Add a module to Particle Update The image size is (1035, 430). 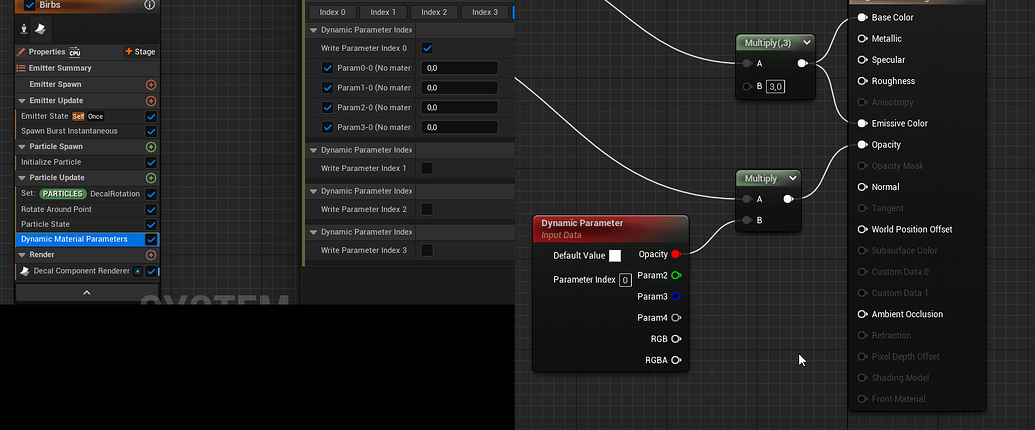pyautogui.click(x=150, y=178)
